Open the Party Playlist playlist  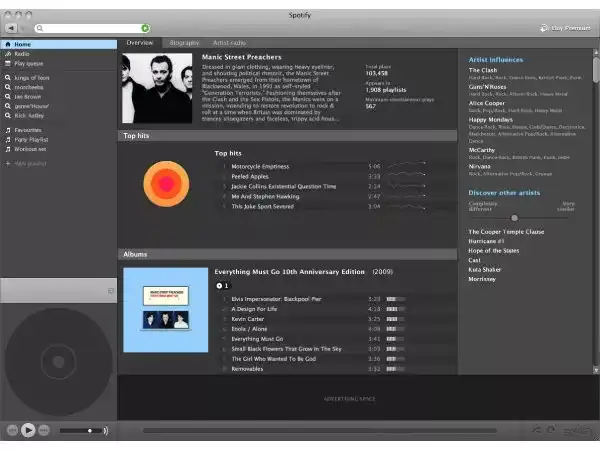tap(31, 140)
